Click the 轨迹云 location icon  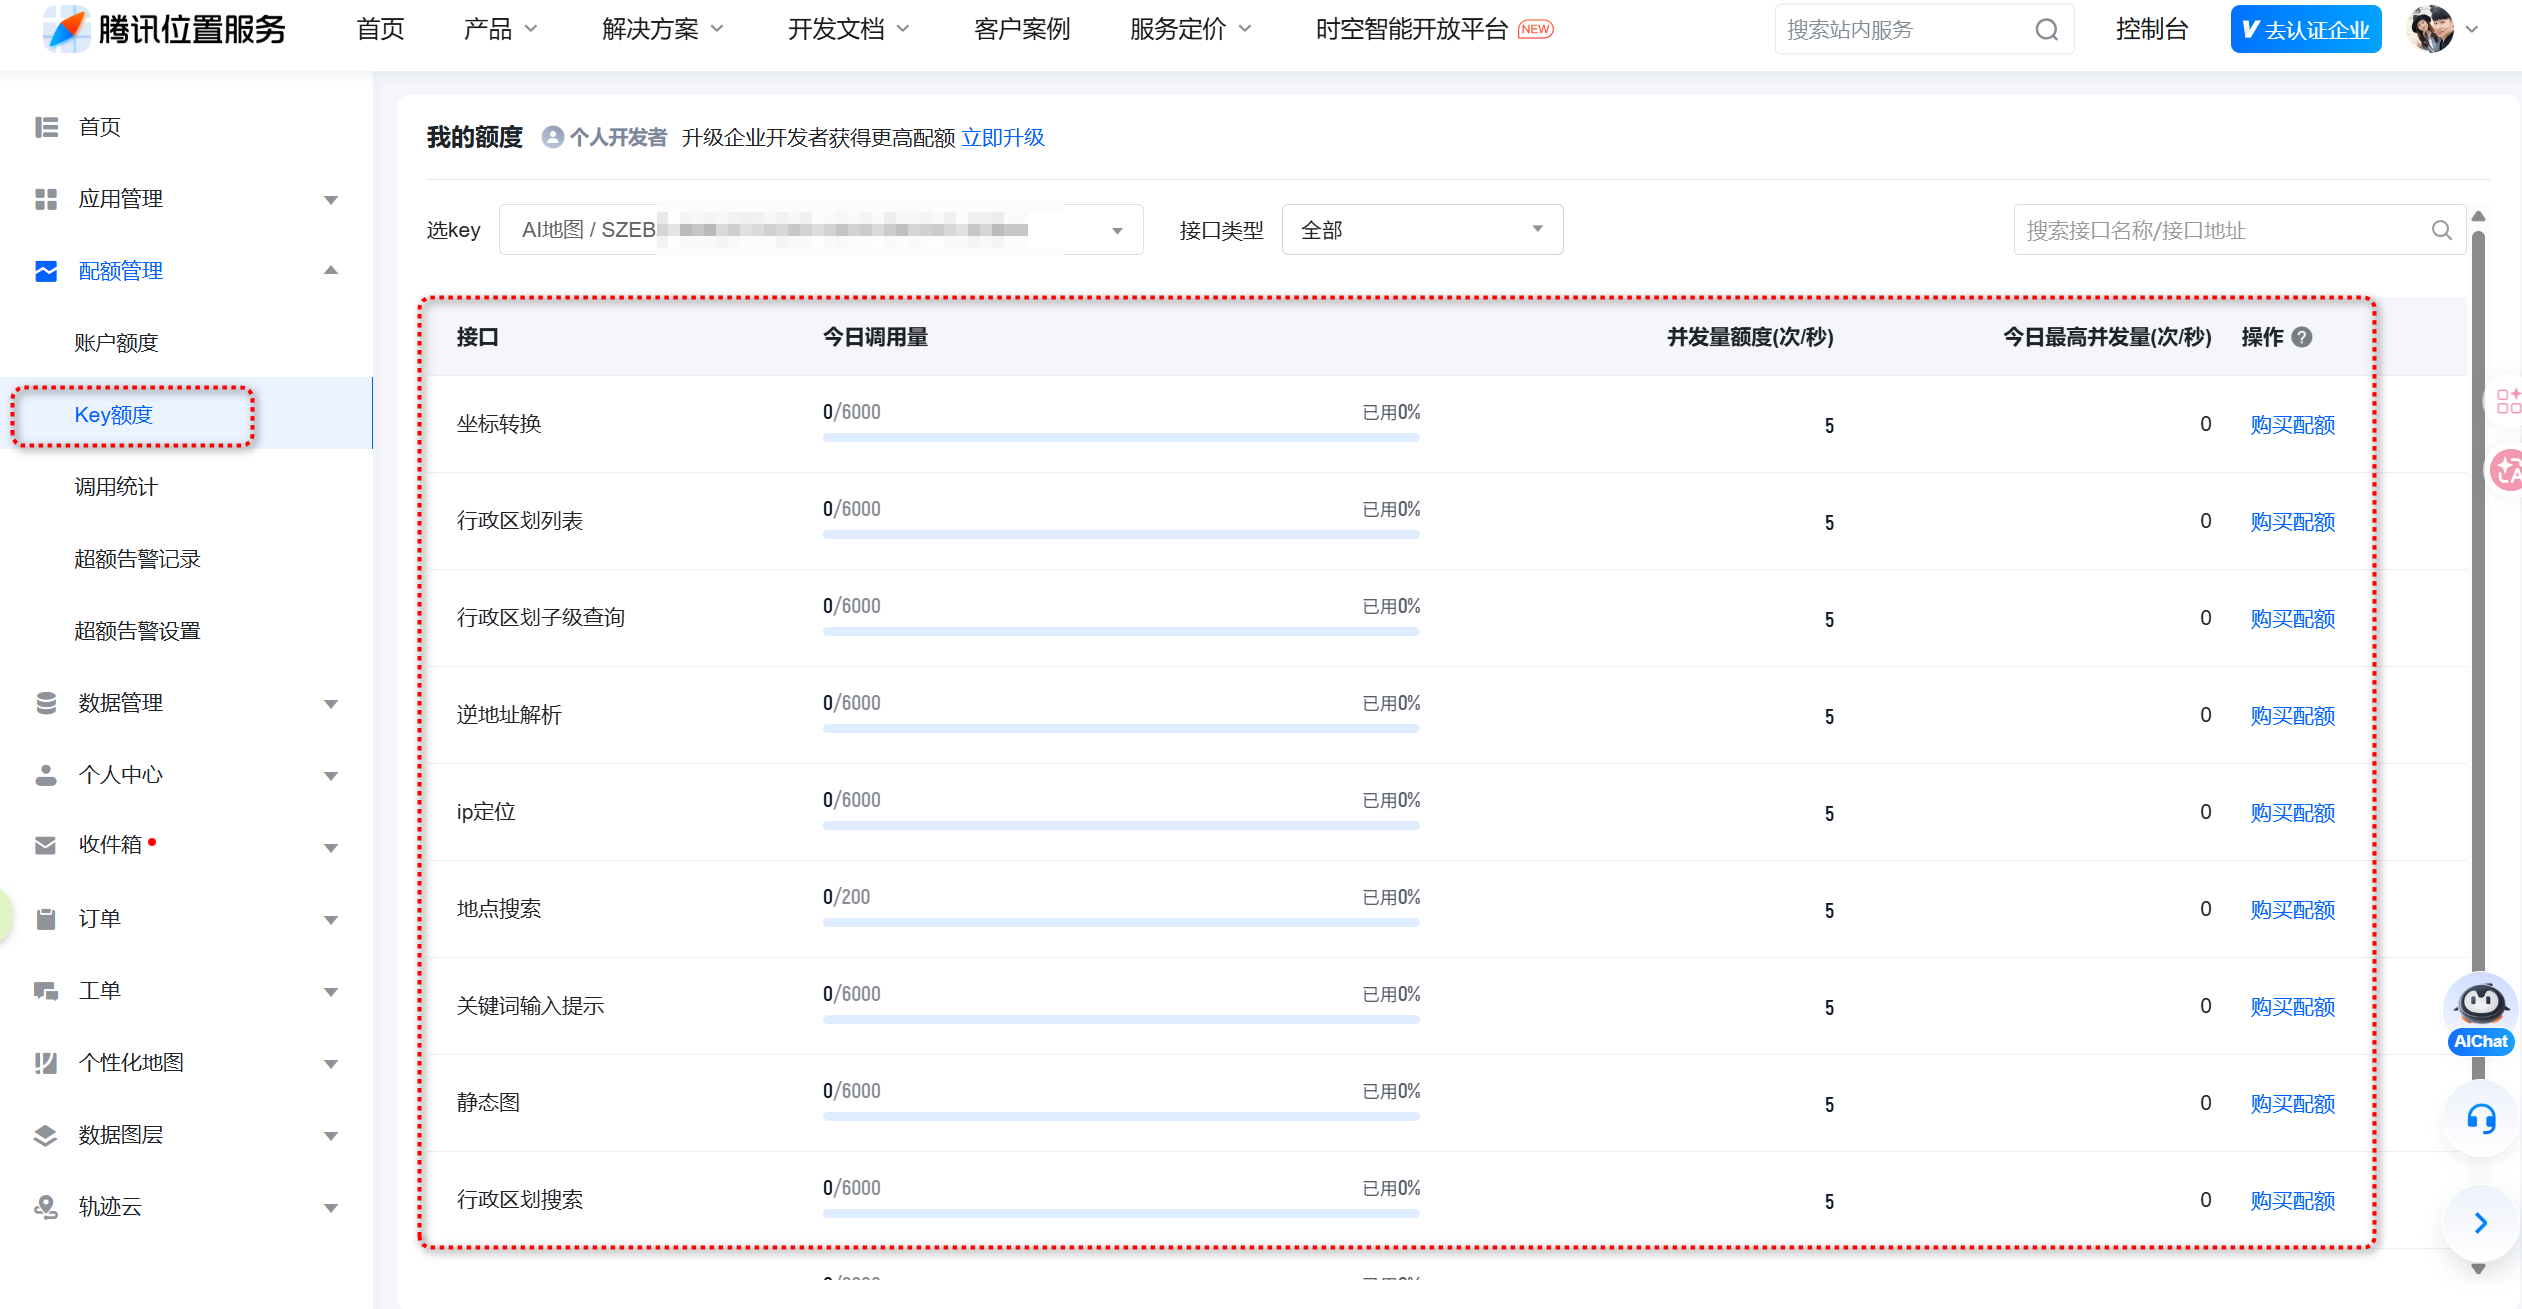pos(46,1207)
